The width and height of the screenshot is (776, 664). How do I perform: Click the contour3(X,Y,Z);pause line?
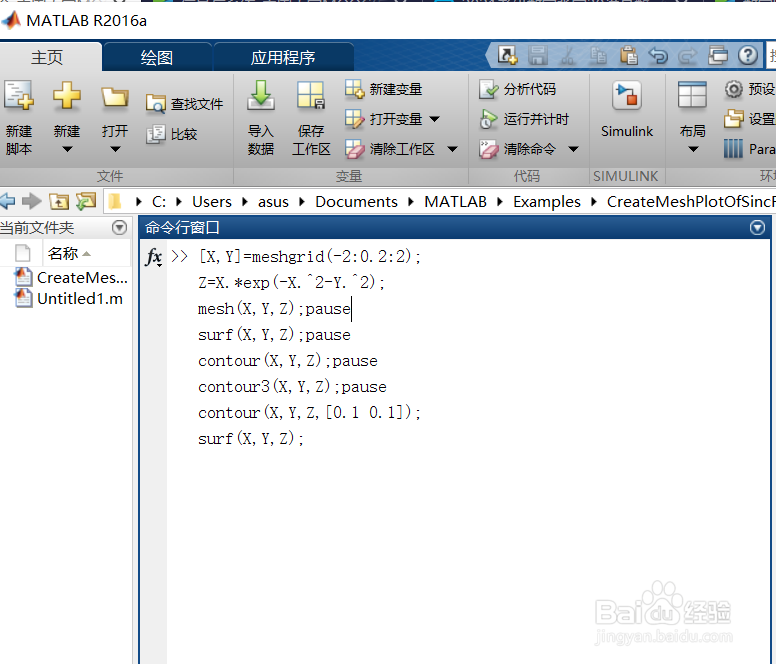[x=292, y=386]
